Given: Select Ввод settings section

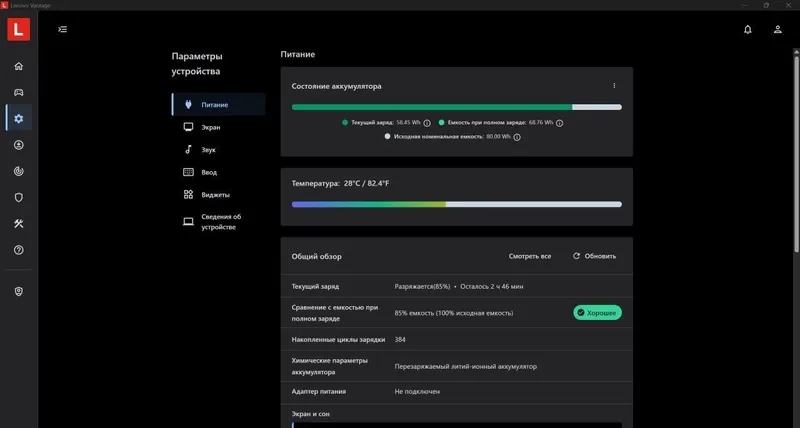Looking at the screenshot, I should (219, 172).
